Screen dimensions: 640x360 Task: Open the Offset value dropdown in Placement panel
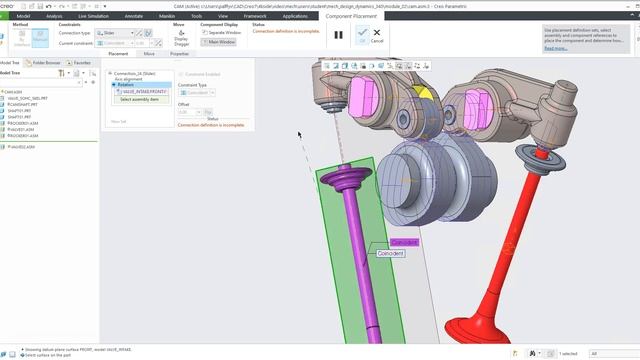pyautogui.click(x=199, y=112)
